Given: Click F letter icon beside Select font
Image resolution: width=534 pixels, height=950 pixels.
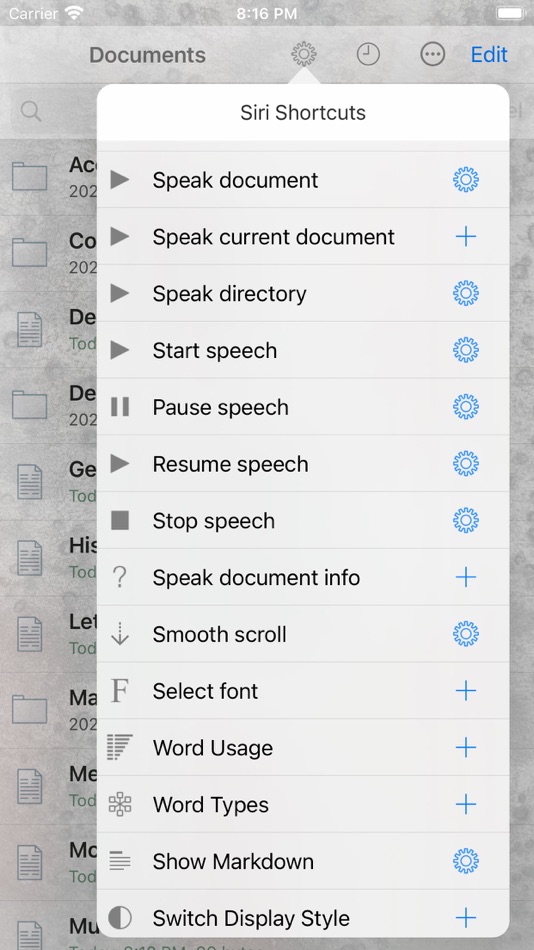Looking at the screenshot, I should pos(120,691).
